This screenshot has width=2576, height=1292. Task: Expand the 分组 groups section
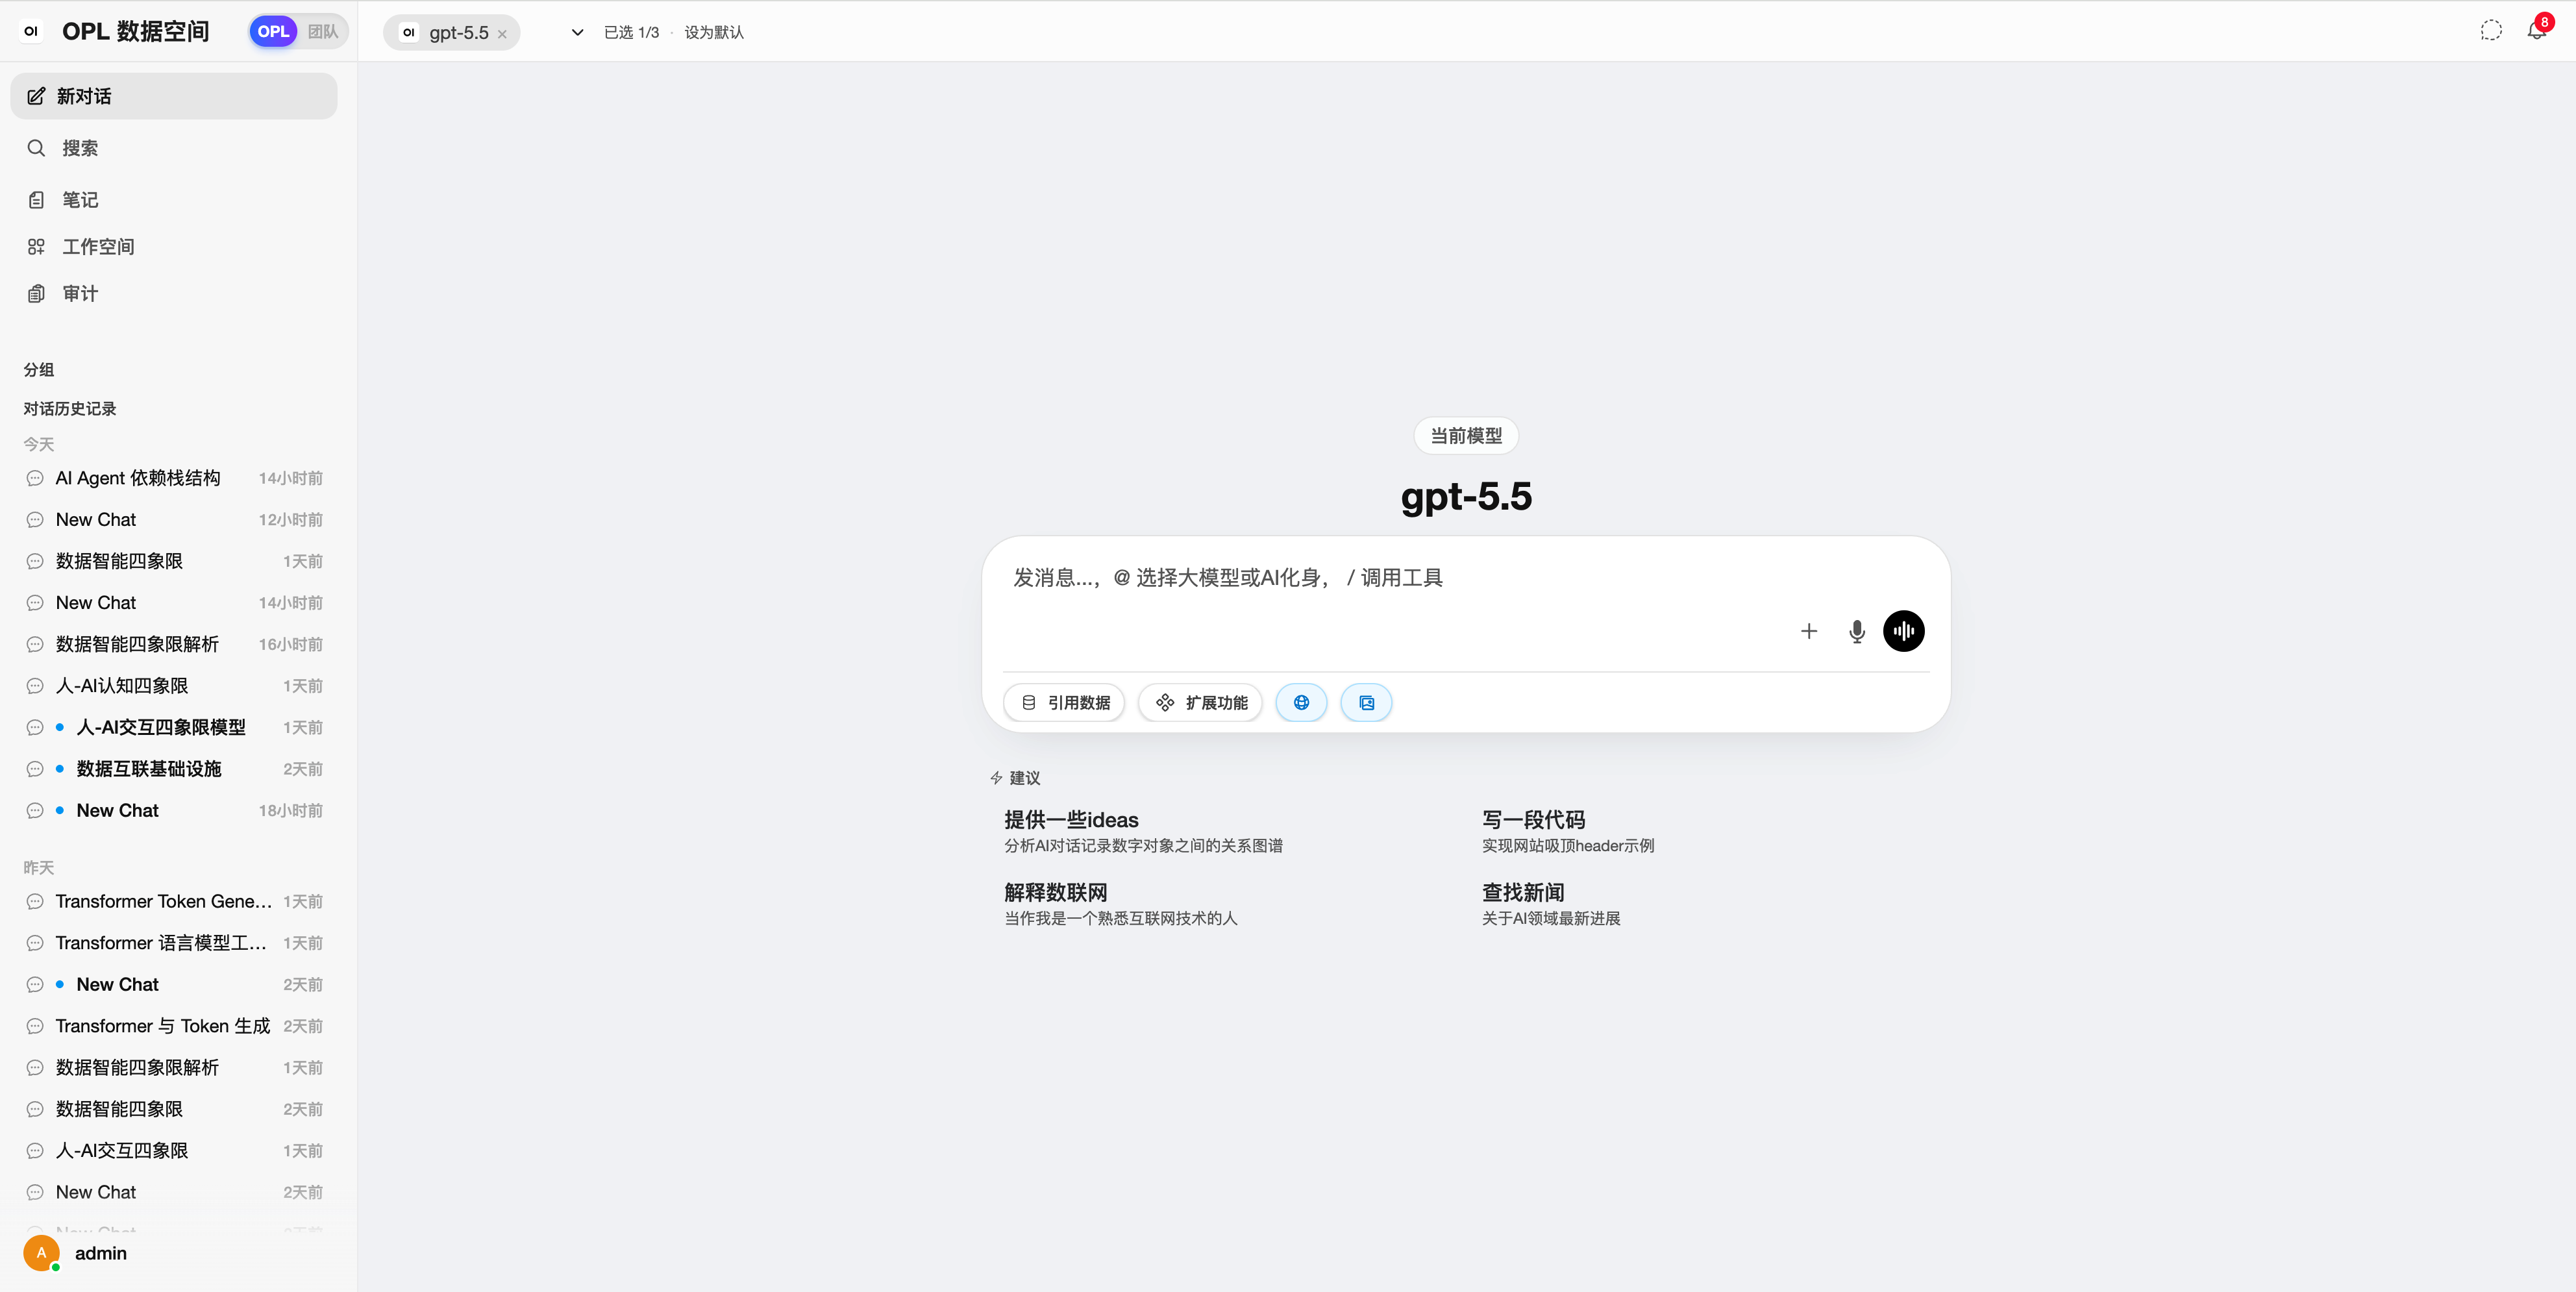click(x=39, y=370)
